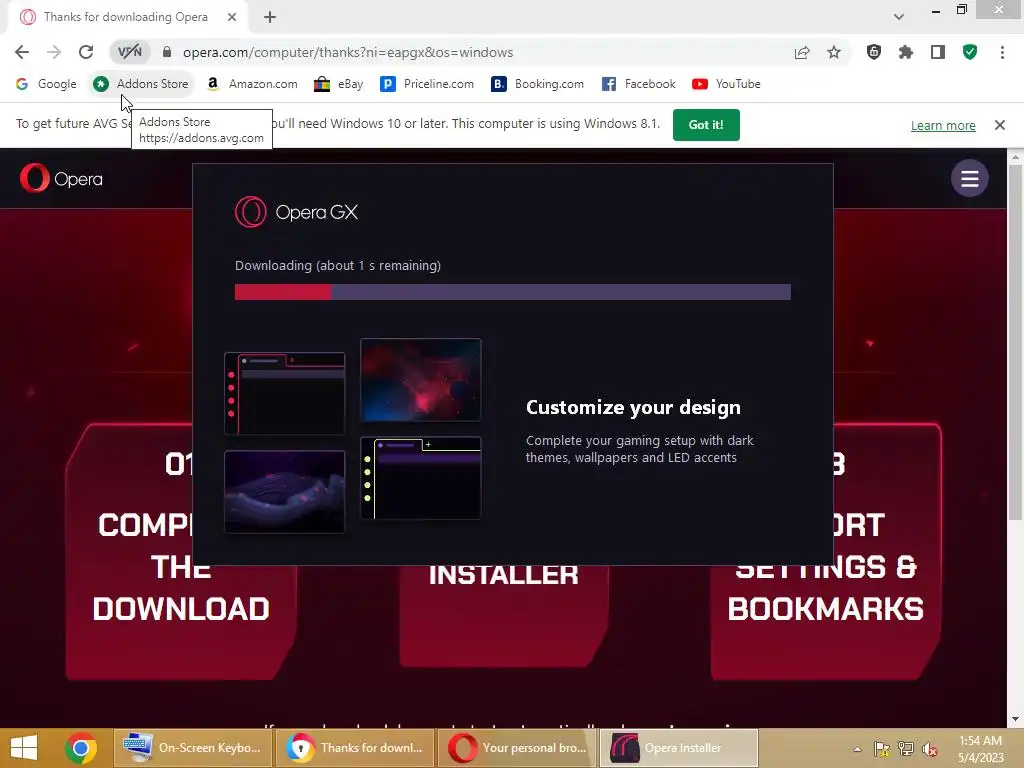
Task: Select the purple wave wallpaper thumbnail
Action: click(285, 491)
